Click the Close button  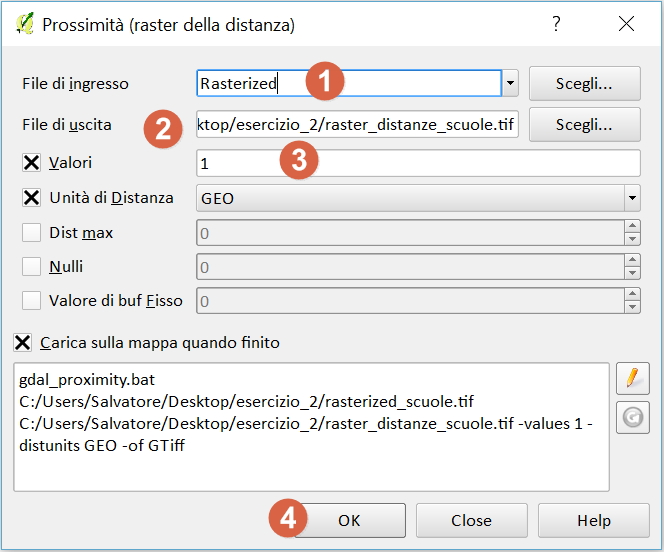coord(472,520)
